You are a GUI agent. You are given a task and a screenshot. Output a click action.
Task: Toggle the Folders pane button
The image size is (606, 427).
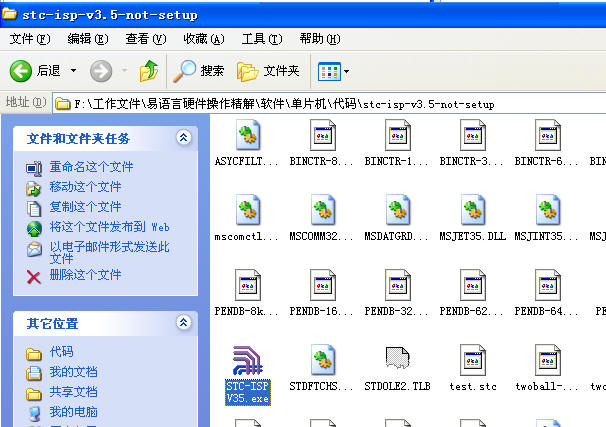pyautogui.click(x=268, y=71)
